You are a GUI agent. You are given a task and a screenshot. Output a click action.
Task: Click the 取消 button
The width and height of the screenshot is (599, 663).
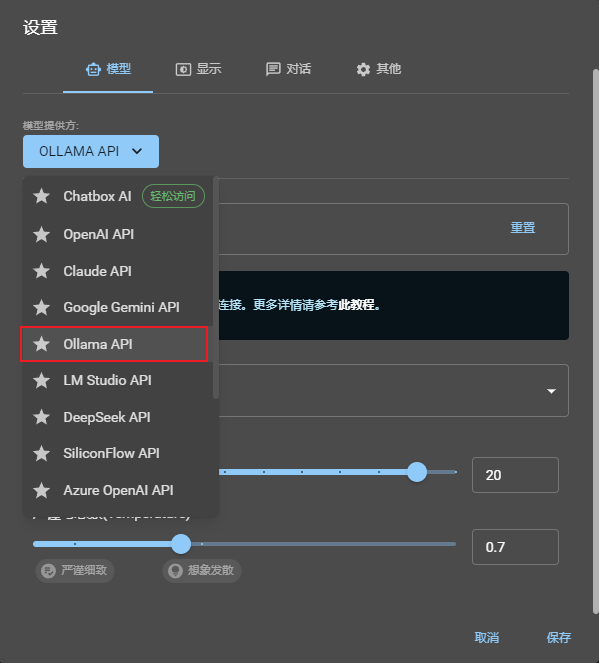[487, 638]
